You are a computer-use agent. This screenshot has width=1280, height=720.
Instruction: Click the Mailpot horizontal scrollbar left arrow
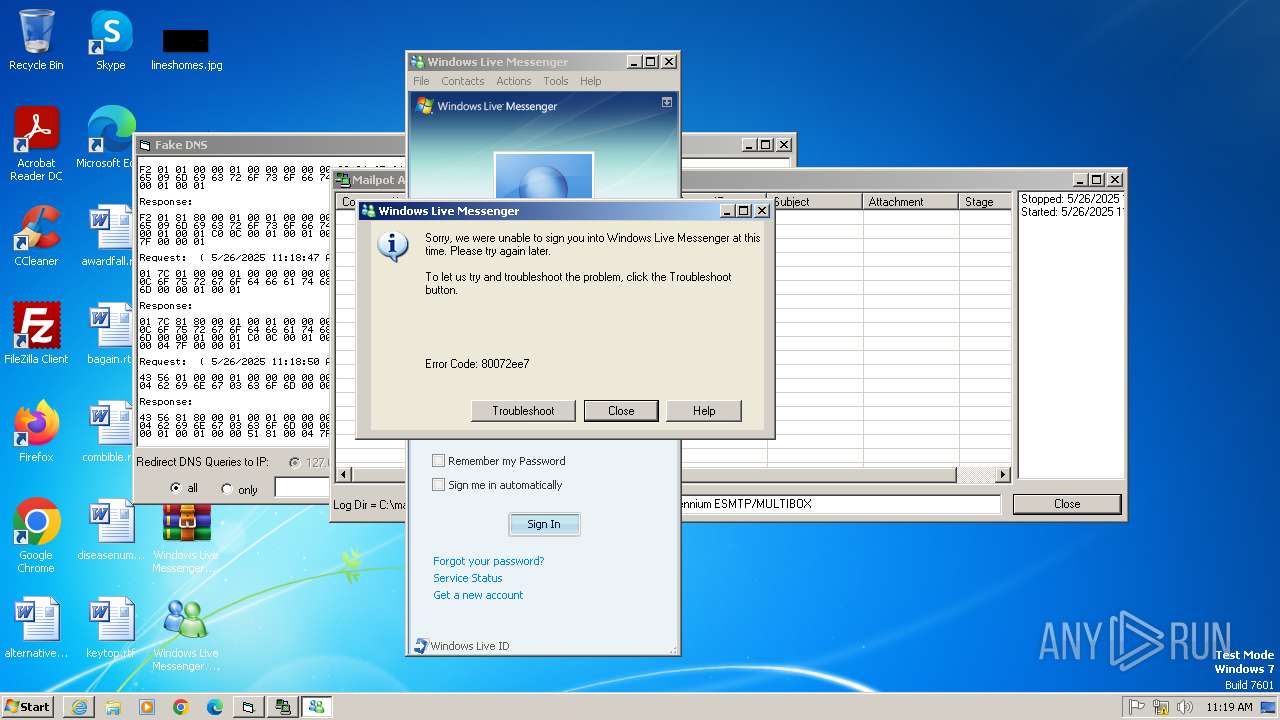click(345, 475)
